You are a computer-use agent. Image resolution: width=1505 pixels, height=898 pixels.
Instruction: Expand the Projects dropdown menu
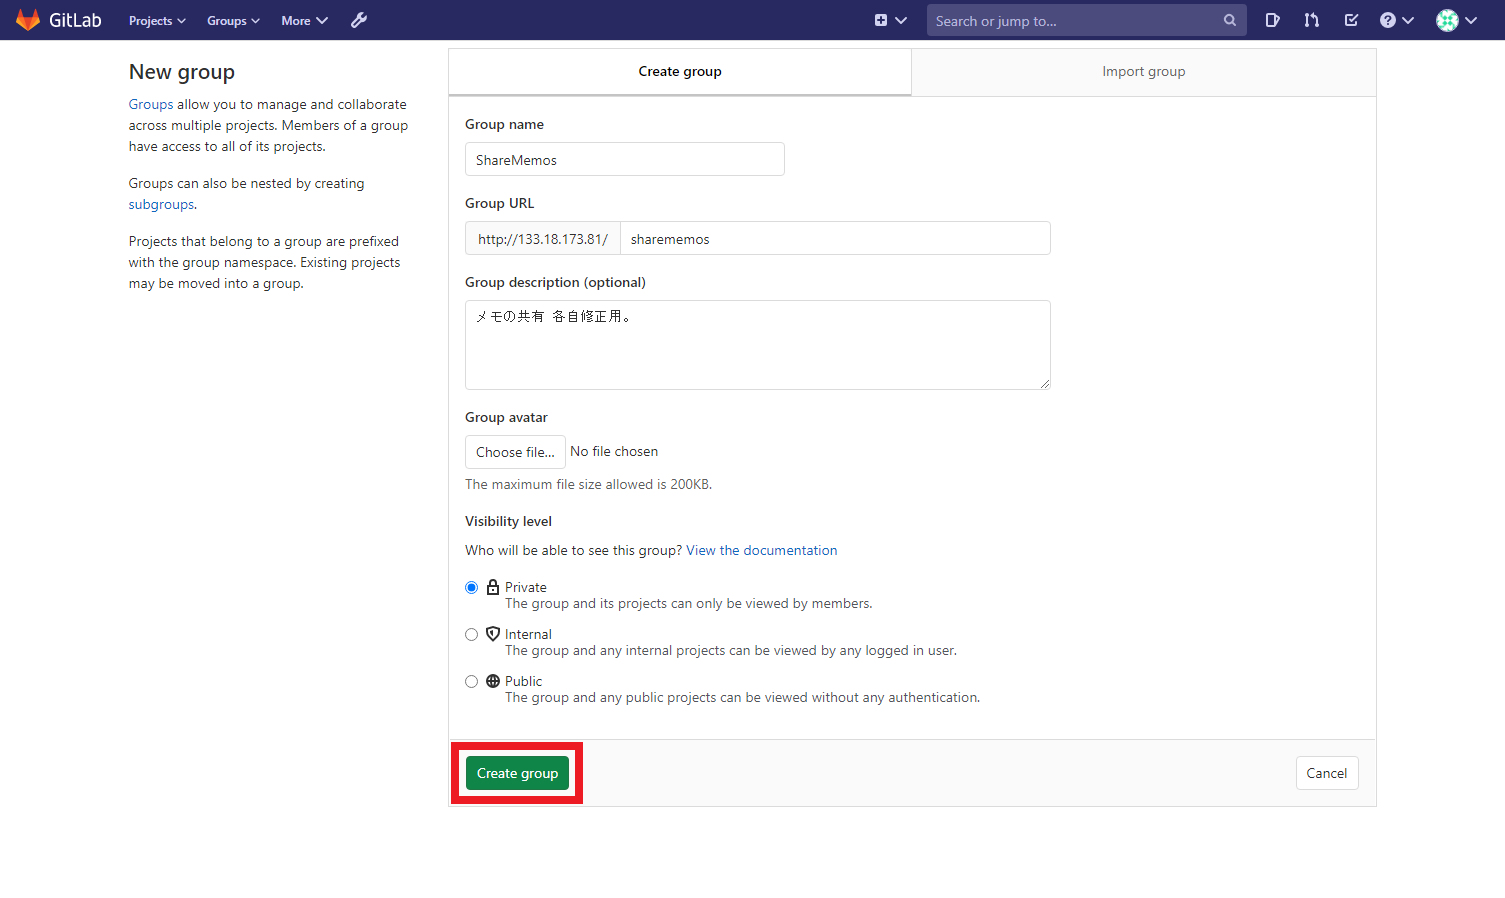157,21
